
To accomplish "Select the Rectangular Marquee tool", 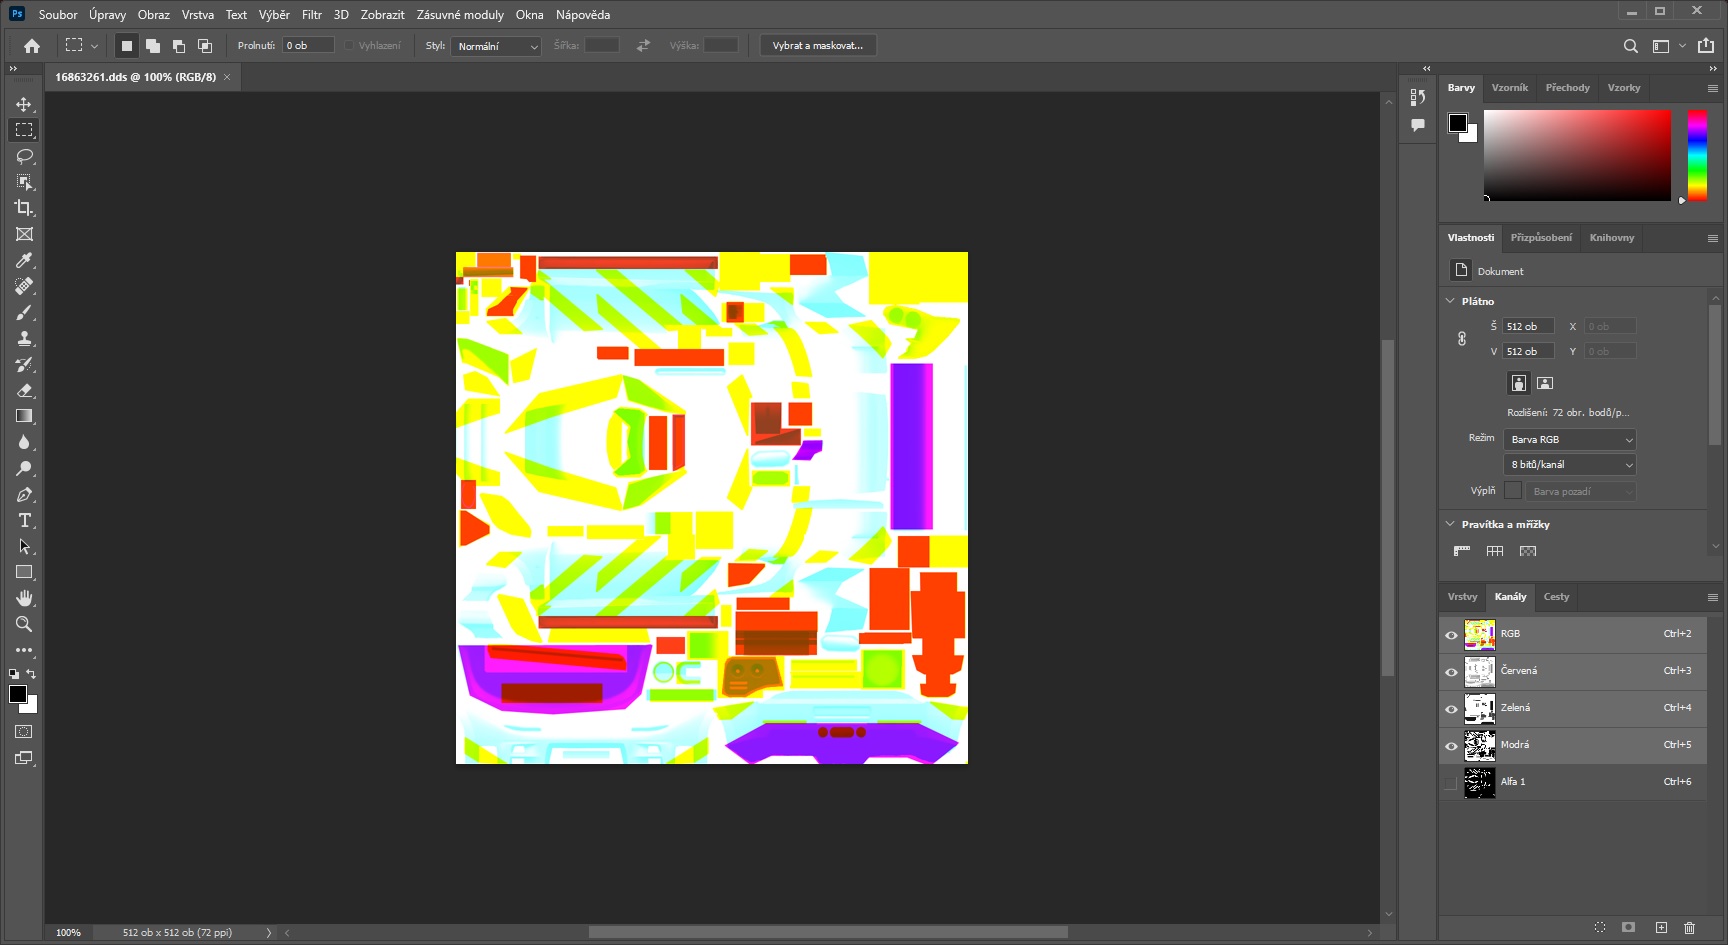I will point(24,130).
